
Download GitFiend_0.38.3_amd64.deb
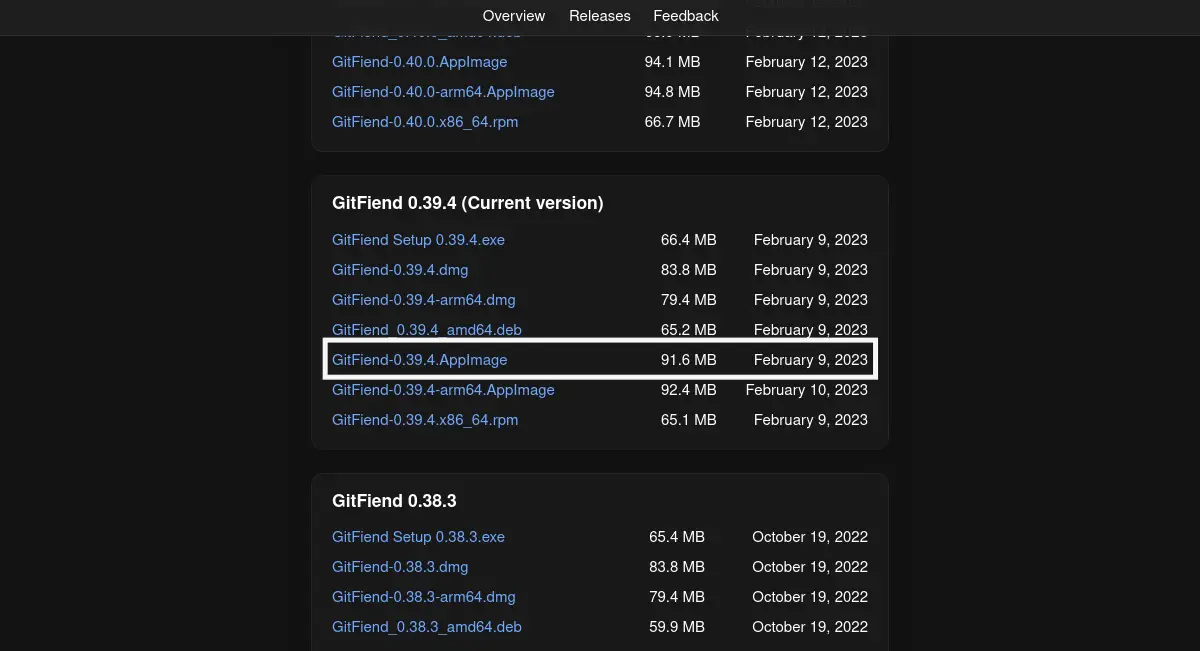(427, 627)
